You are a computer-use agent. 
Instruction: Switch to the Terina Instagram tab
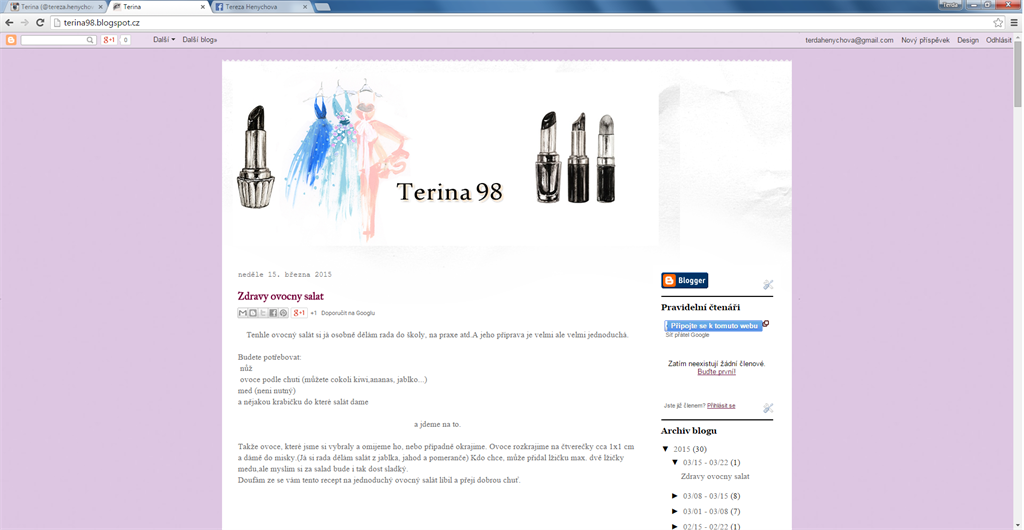coord(54,7)
